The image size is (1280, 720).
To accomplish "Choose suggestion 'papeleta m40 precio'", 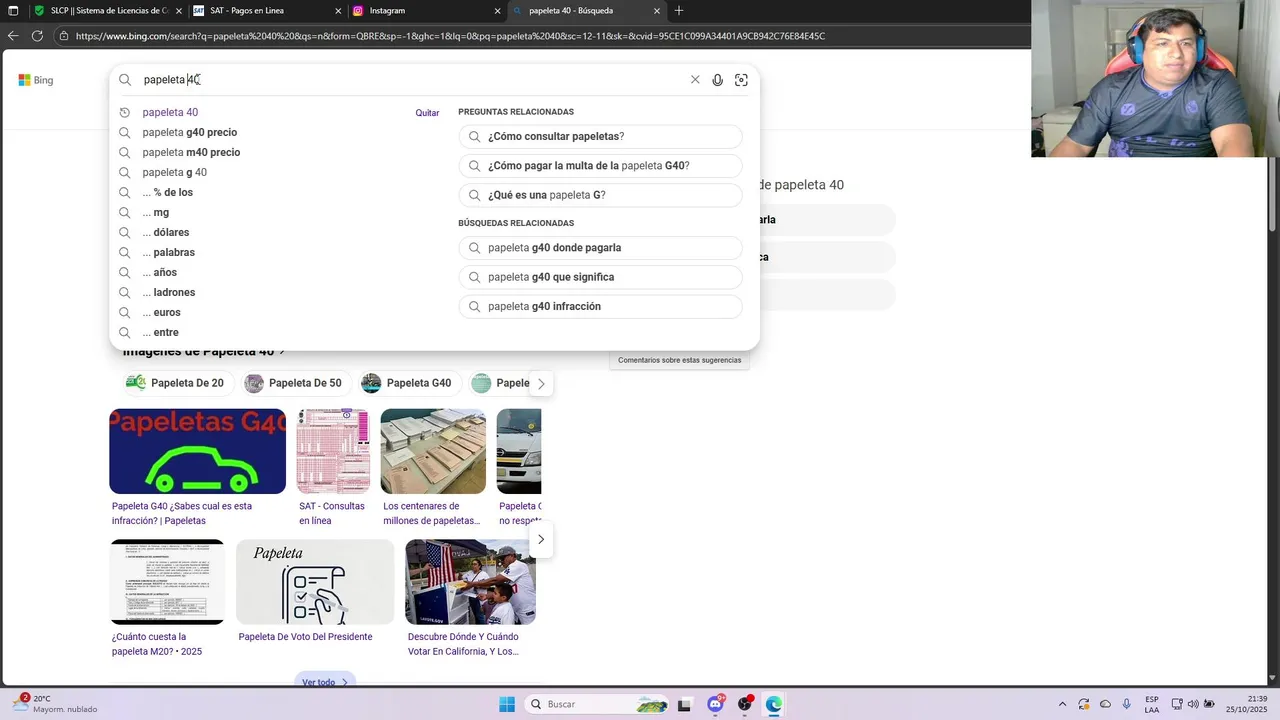I will (191, 152).
